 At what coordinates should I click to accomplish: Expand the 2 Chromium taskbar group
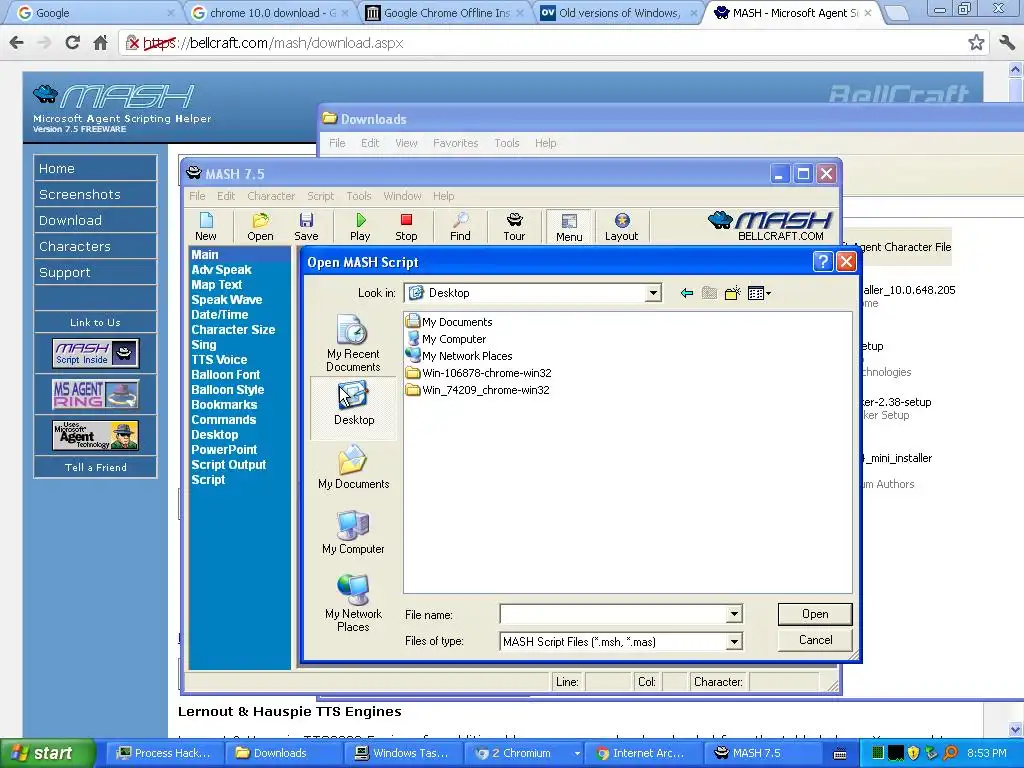point(528,753)
